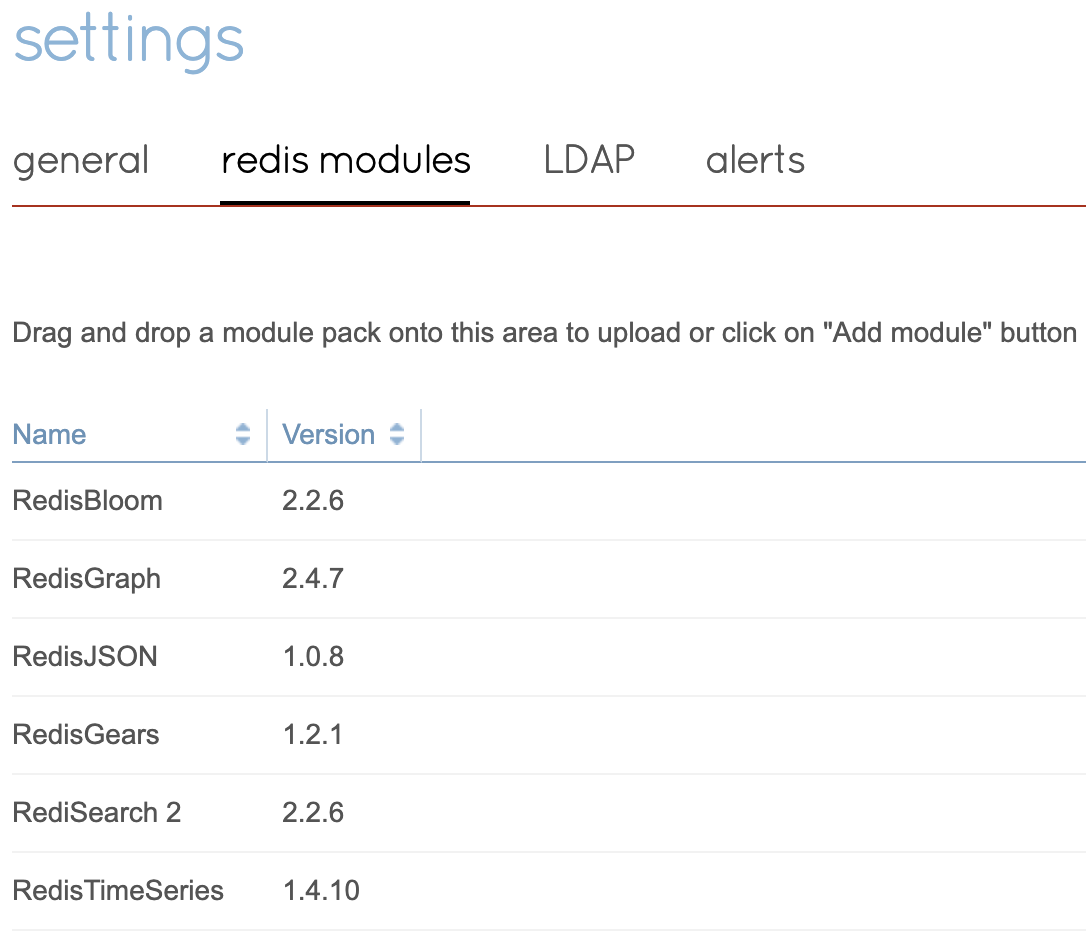The image size is (1086, 932).
Task: Select the RediSearch 2 module row
Action: pyautogui.click(x=97, y=813)
